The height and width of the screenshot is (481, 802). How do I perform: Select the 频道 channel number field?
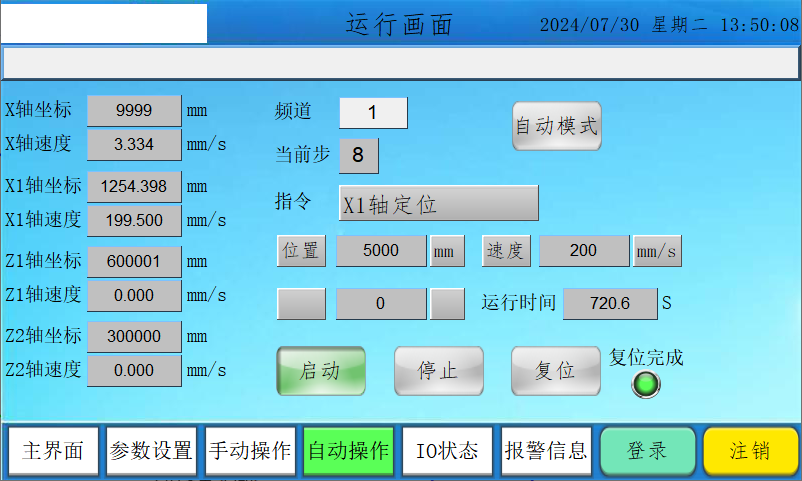point(373,113)
